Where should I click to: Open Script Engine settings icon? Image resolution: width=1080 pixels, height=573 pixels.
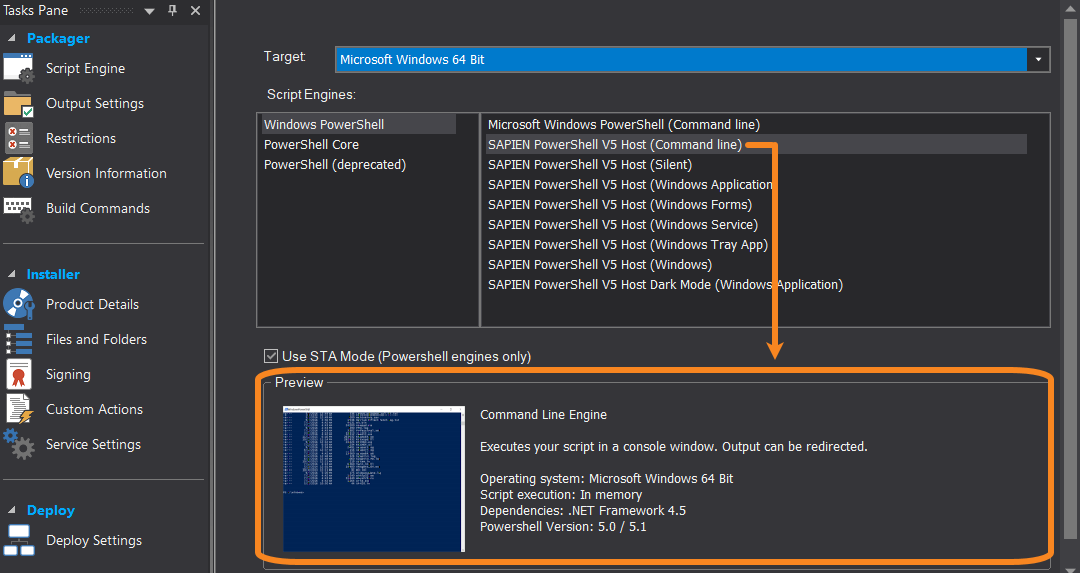[19, 68]
